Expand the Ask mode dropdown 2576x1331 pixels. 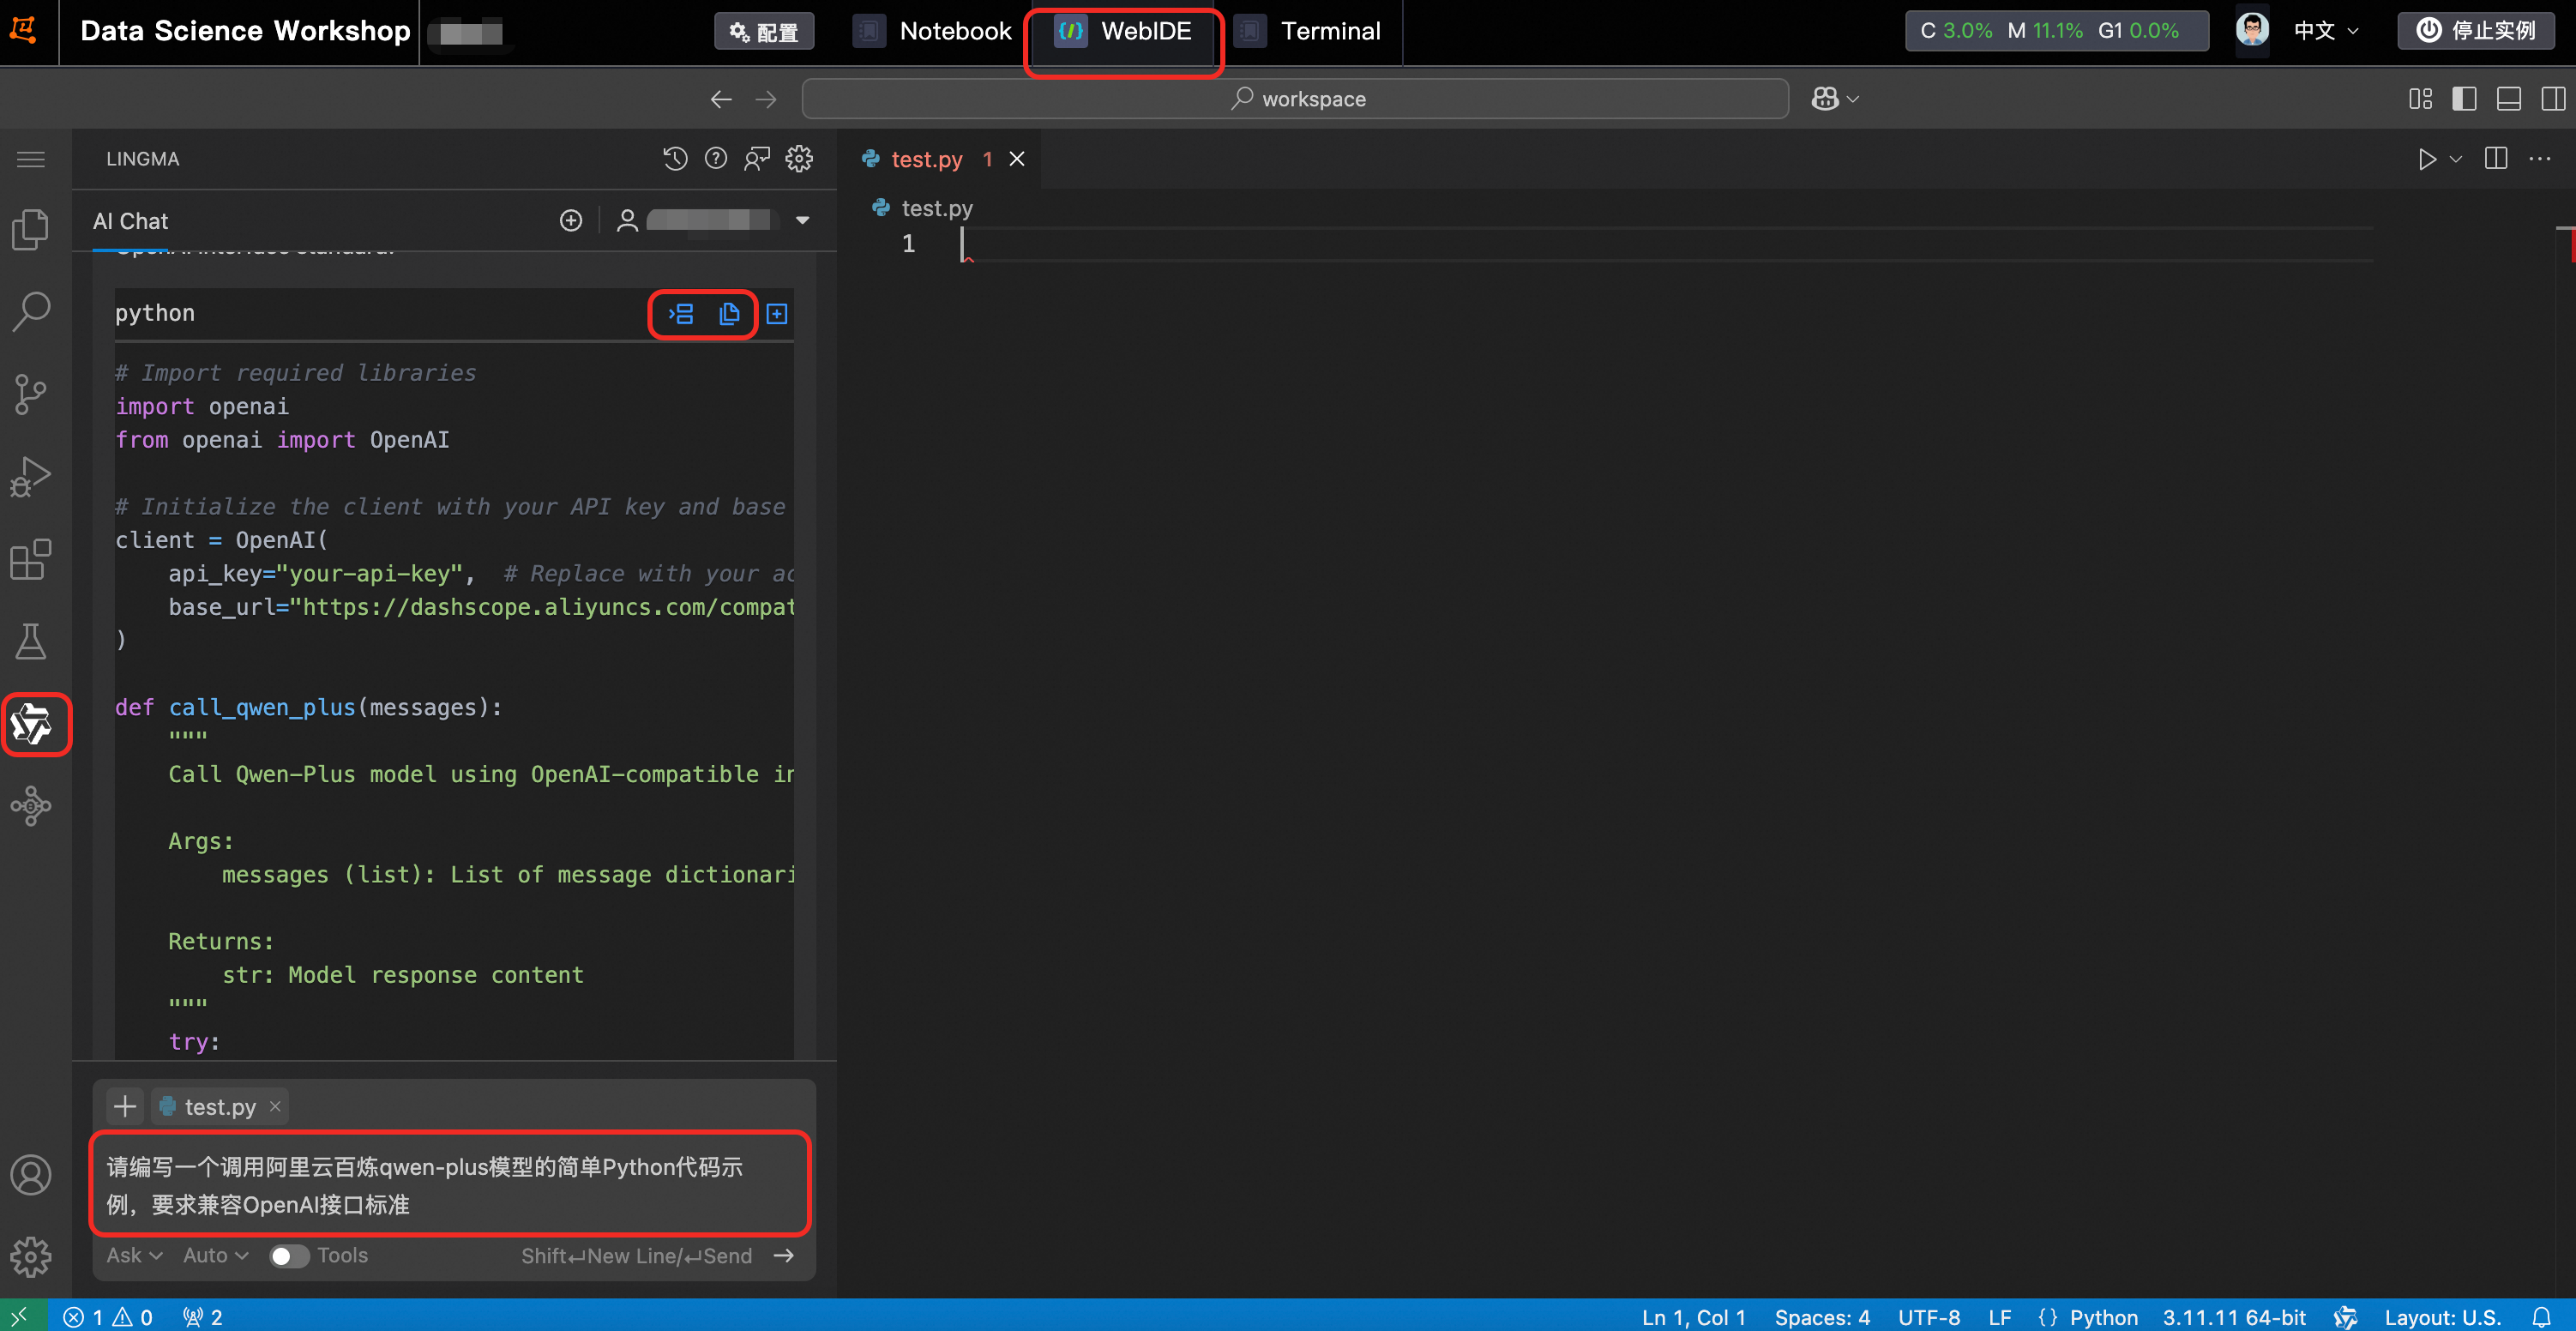(x=134, y=1256)
